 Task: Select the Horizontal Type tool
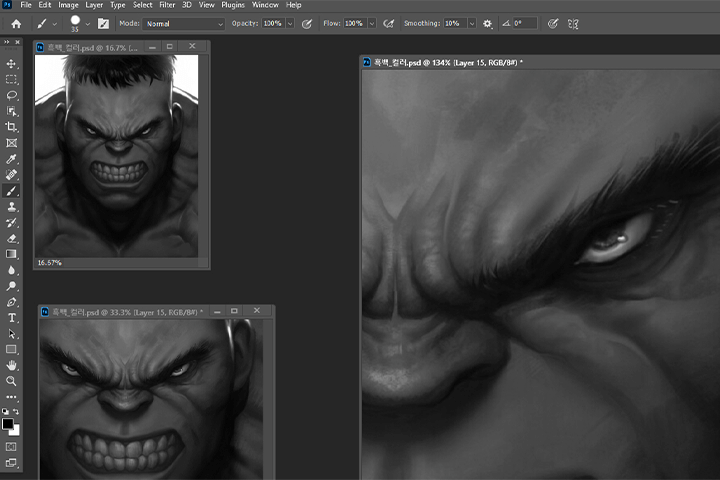(x=11, y=318)
